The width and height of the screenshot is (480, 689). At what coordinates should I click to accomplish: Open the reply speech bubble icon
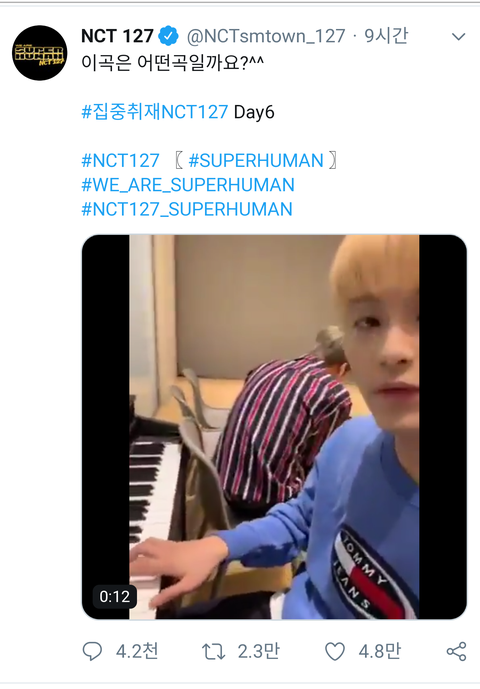tap(92, 651)
